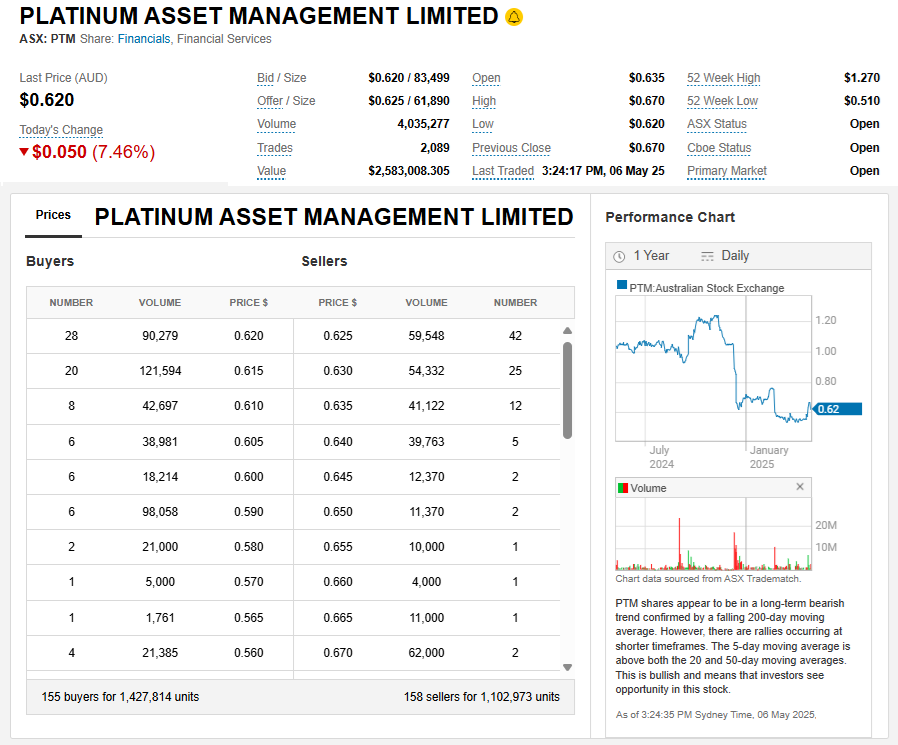Click the interval icon beside Daily
This screenshot has width=898, height=745.
[708, 256]
